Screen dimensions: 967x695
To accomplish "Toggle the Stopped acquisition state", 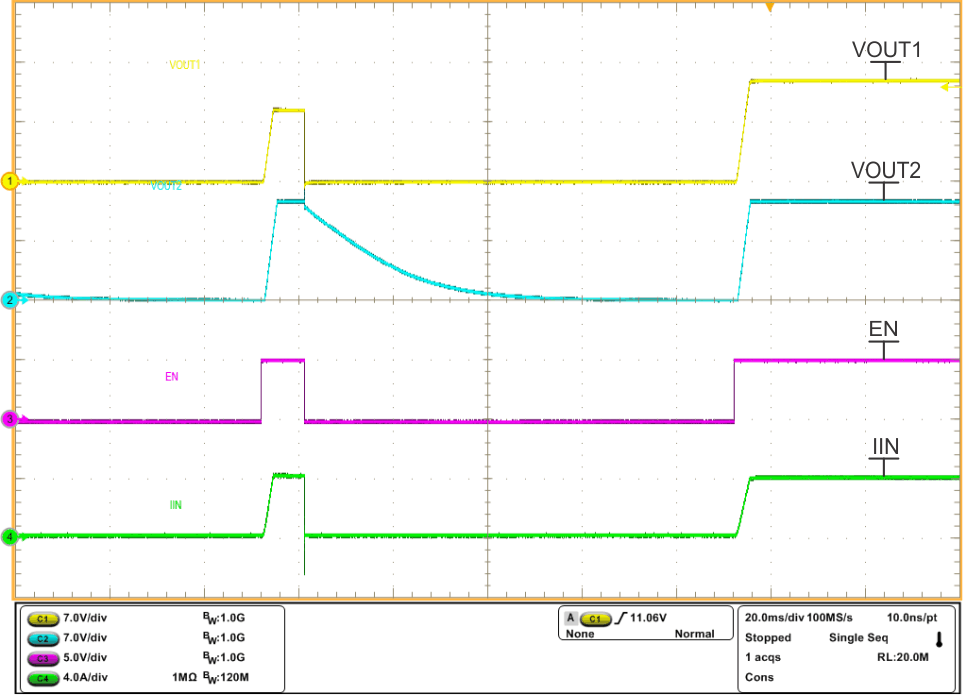I will (768, 637).
